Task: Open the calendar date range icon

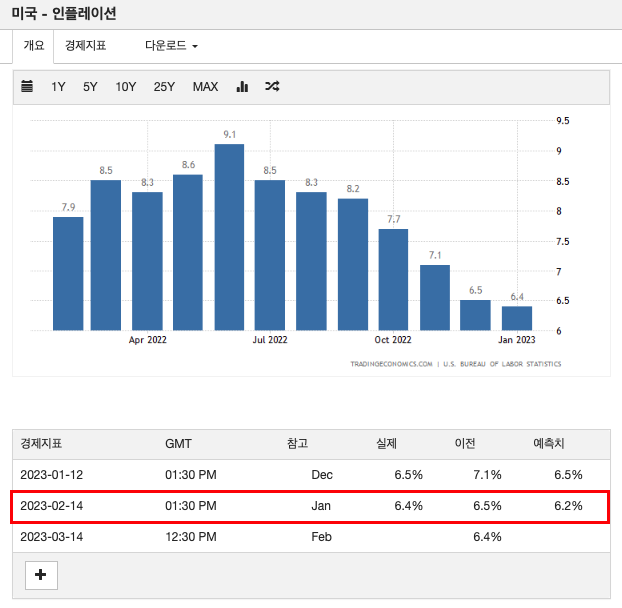Action: click(27, 86)
